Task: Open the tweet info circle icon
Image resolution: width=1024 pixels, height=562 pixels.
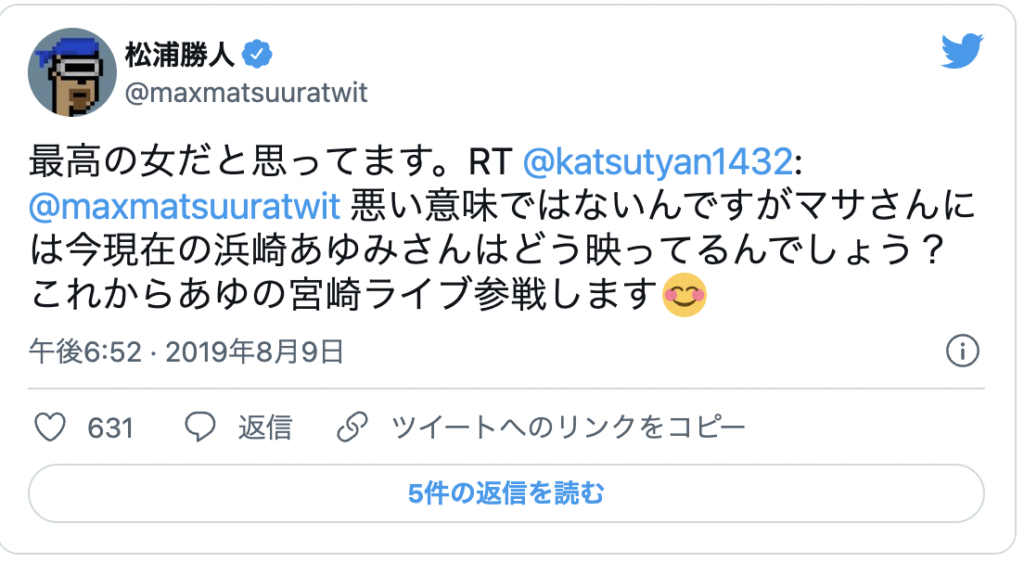Action: (963, 351)
